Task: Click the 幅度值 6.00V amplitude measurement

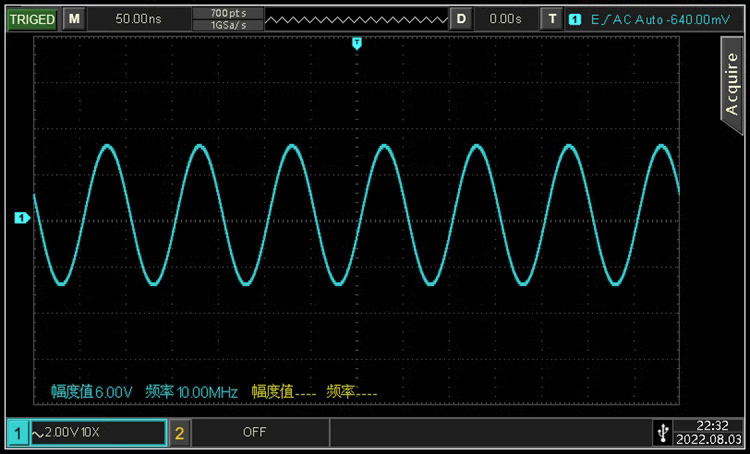Action: 92,392
